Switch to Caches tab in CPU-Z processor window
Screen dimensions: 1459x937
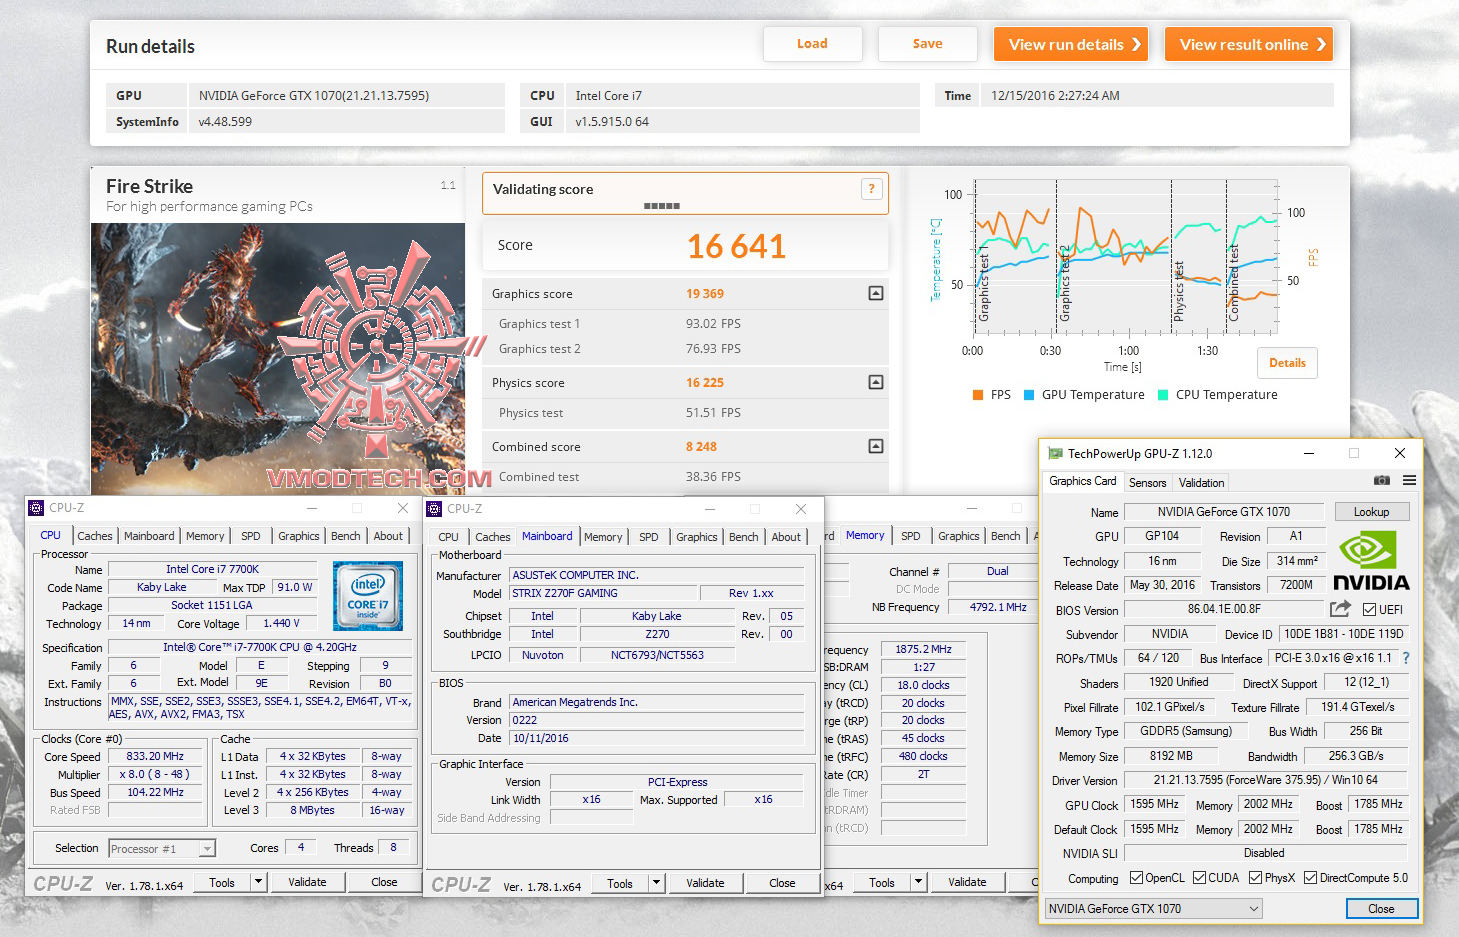[95, 536]
